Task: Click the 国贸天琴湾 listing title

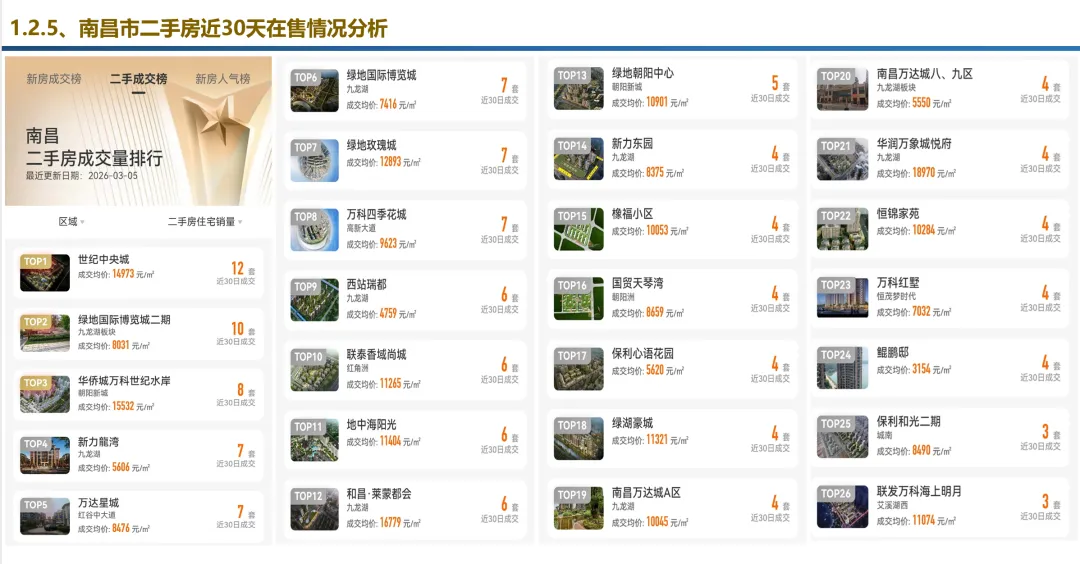Action: tap(637, 283)
